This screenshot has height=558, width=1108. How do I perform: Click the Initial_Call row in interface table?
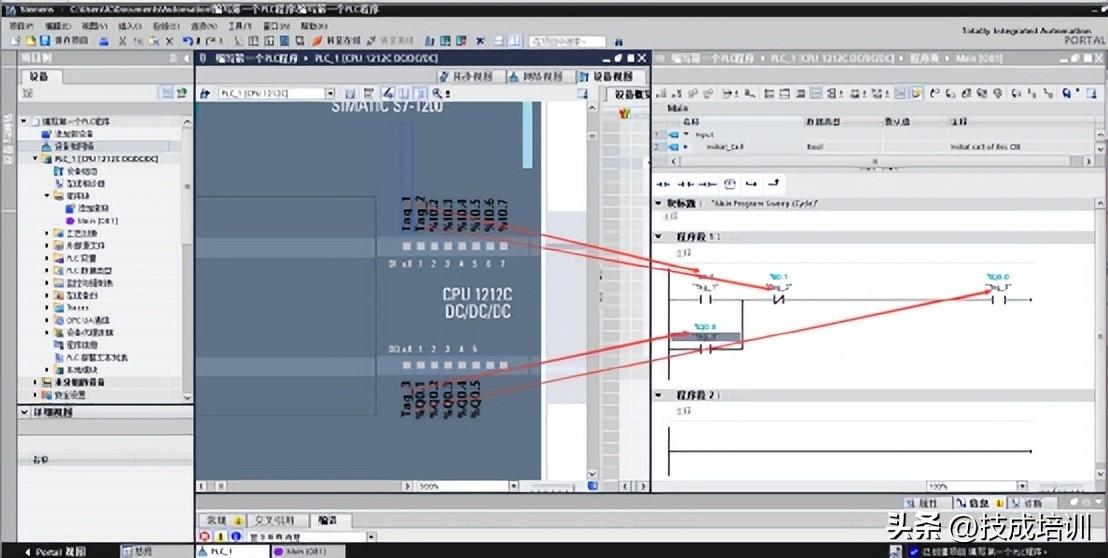click(x=875, y=147)
